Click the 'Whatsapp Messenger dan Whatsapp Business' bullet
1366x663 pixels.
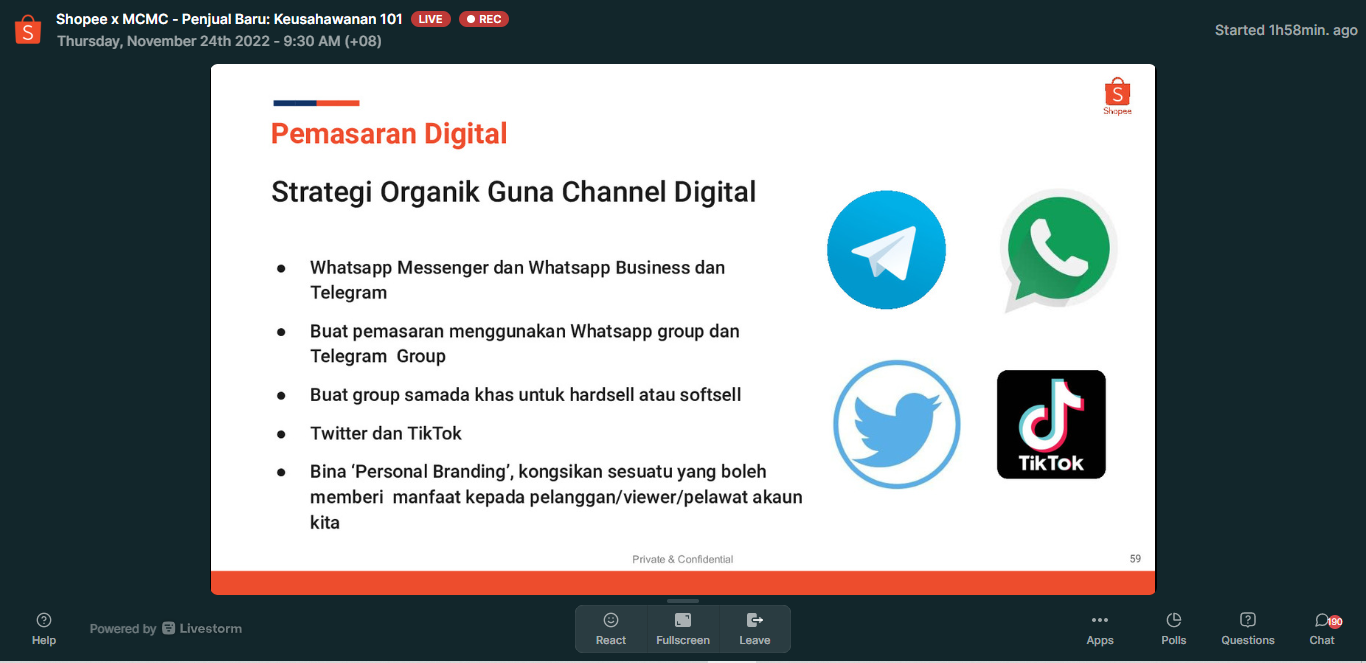point(517,280)
